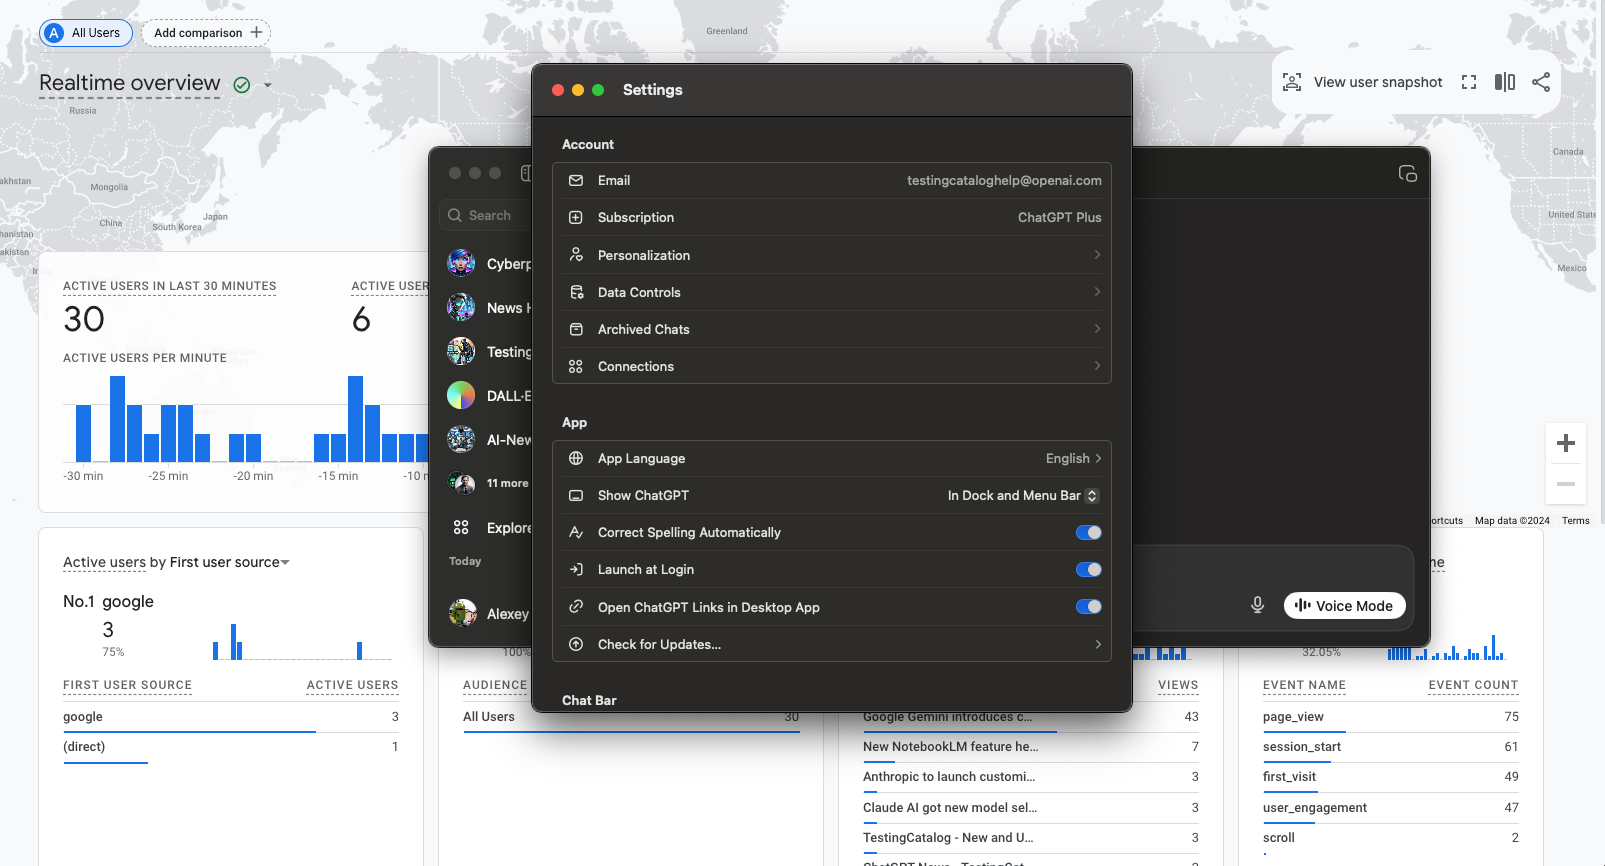The width and height of the screenshot is (1605, 866).
Task: Zoom in on the map with plus
Action: (1566, 443)
